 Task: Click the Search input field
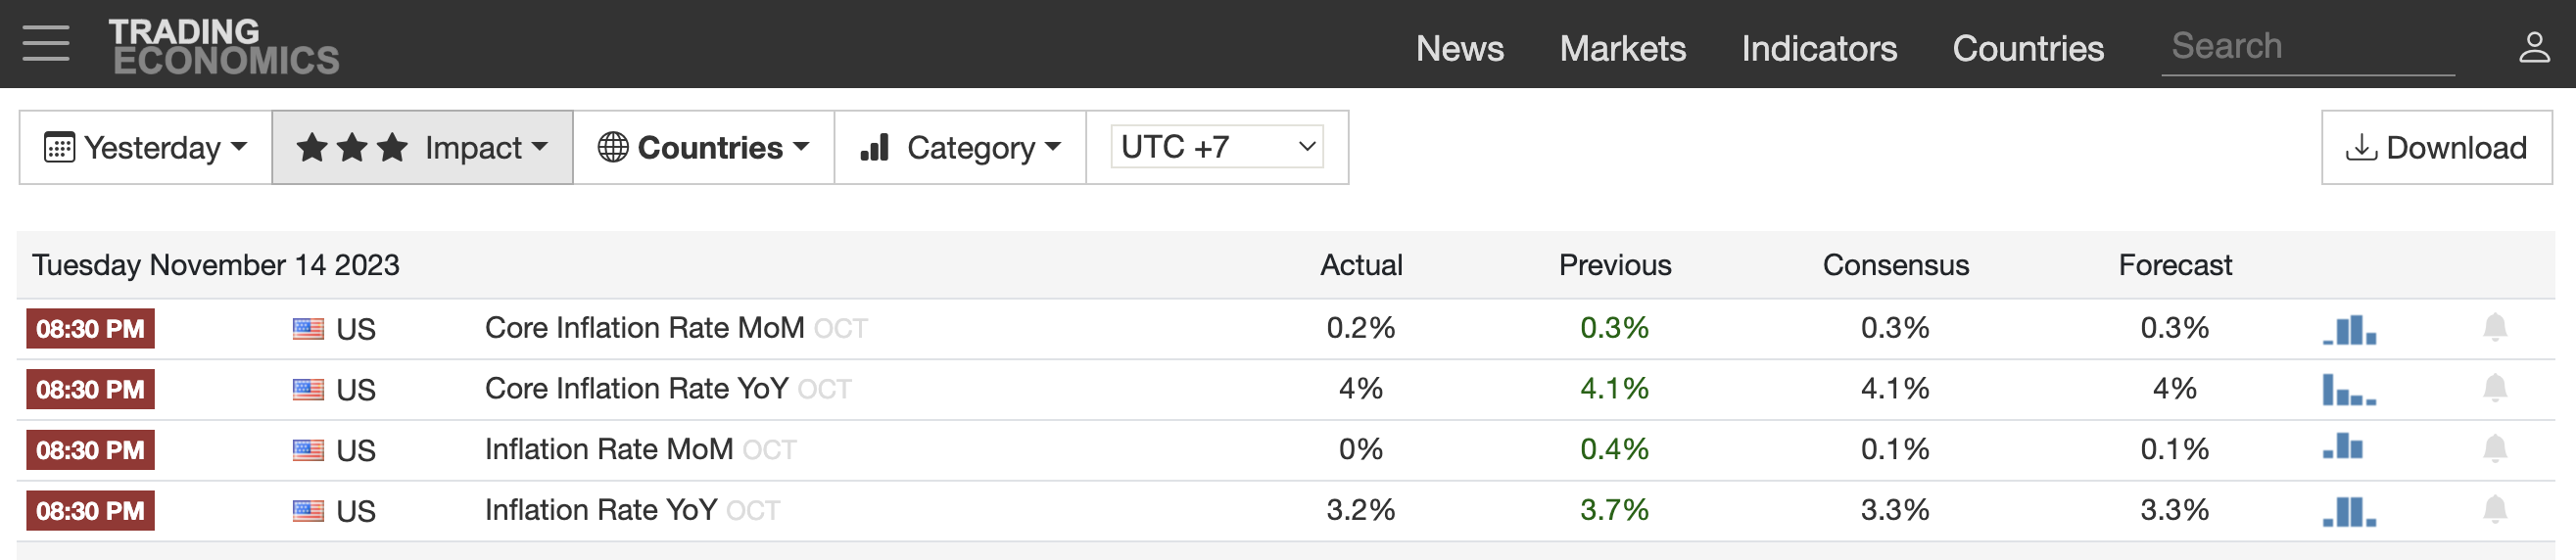click(x=2308, y=46)
